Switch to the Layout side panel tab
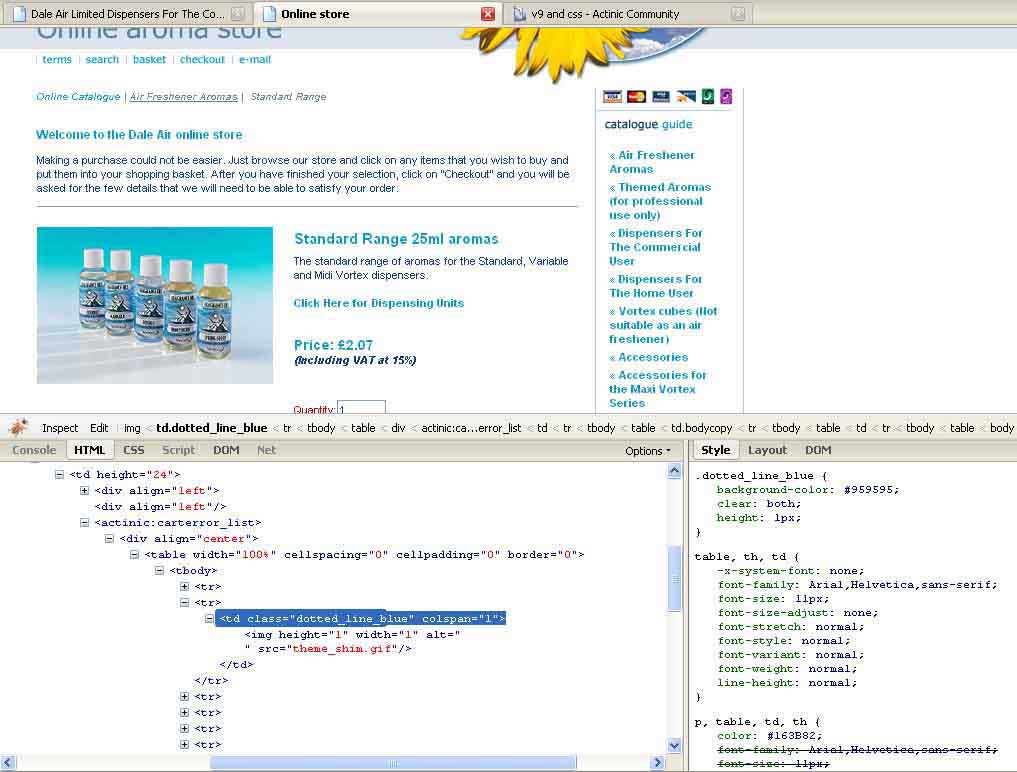This screenshot has width=1017, height=772. (767, 450)
